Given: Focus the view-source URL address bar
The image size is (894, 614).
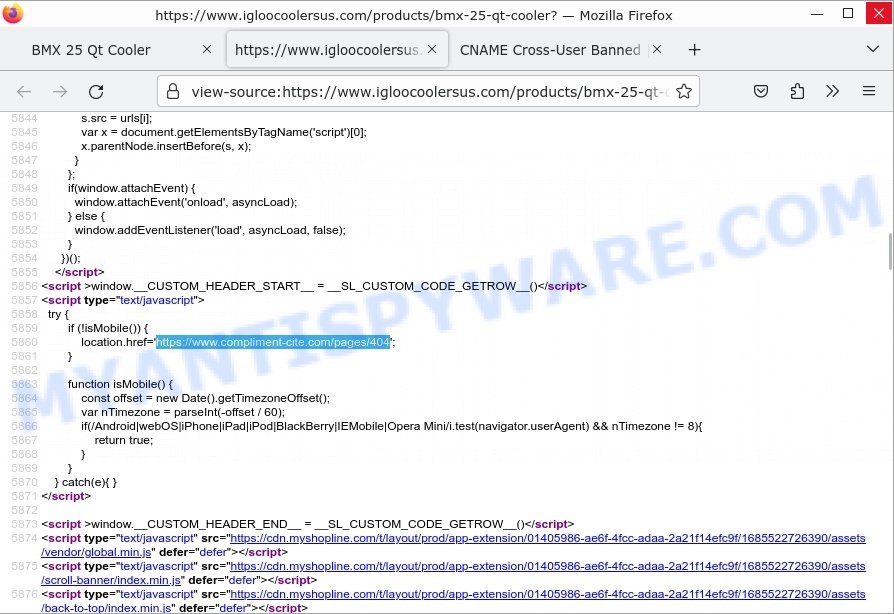Looking at the screenshot, I should [x=428, y=92].
